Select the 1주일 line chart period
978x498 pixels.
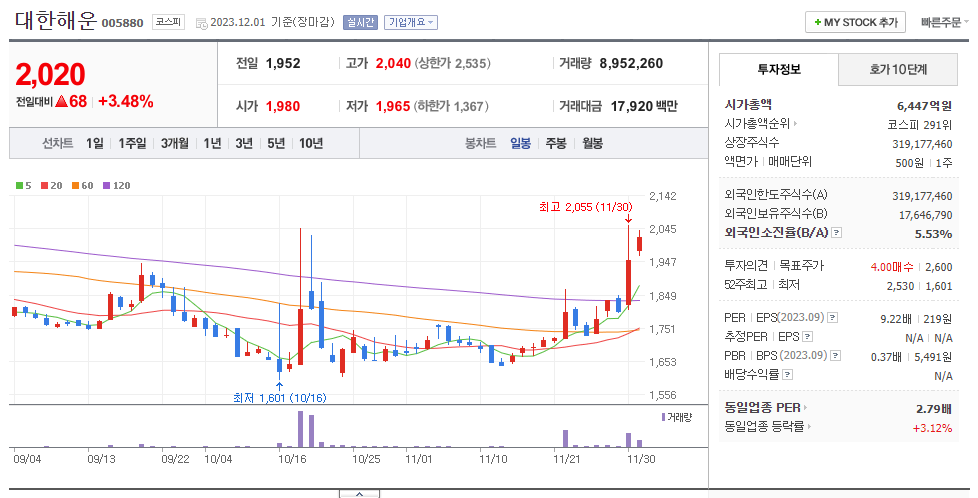coord(132,144)
